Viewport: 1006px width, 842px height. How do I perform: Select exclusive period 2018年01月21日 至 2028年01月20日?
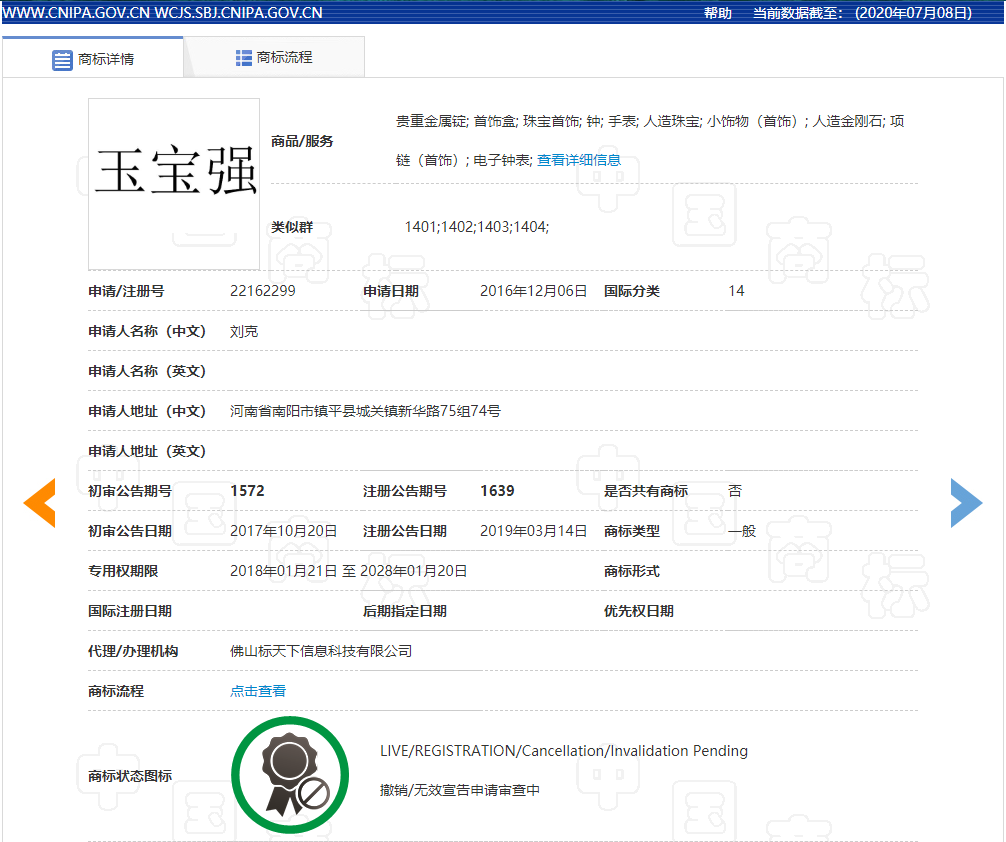[x=348, y=571]
